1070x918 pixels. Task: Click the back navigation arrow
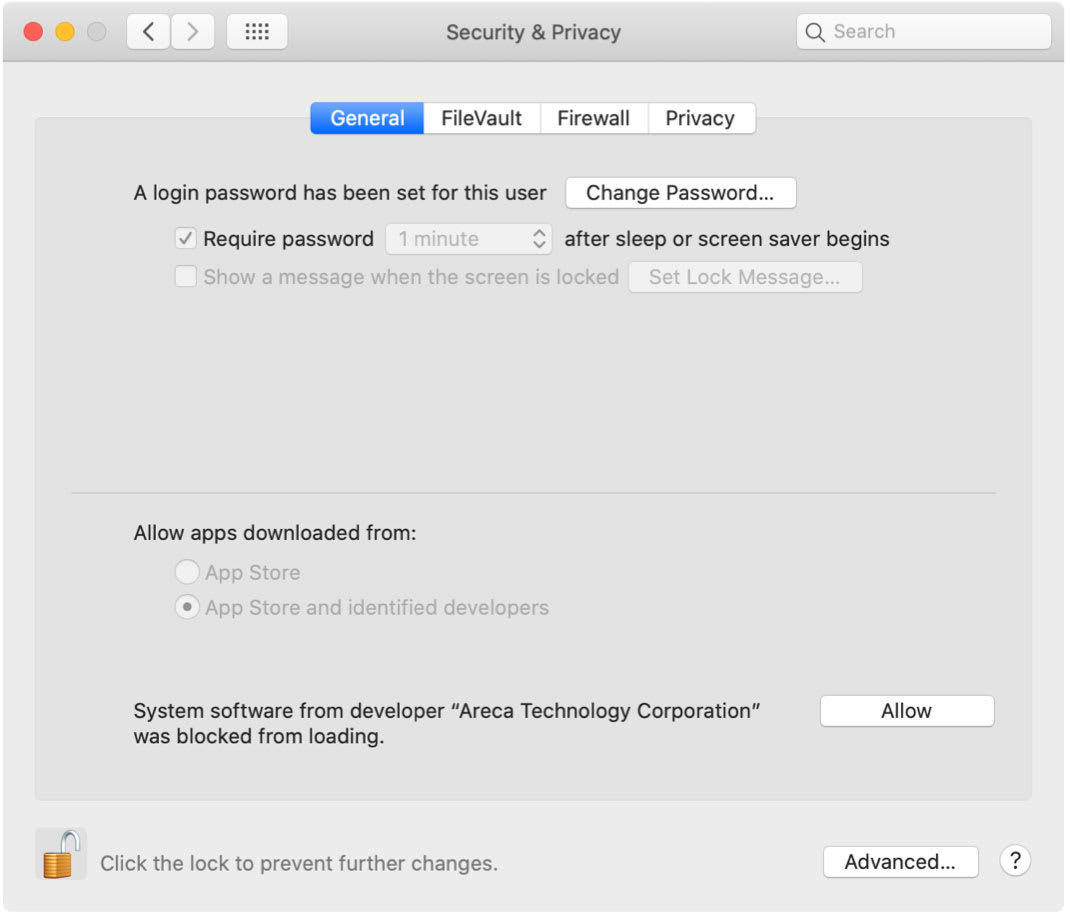pyautogui.click(x=147, y=31)
